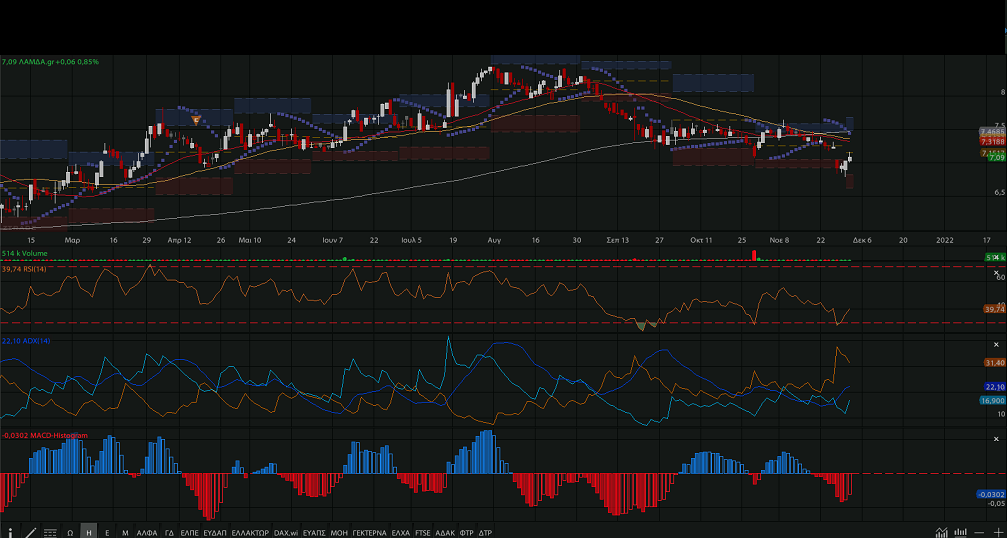Screen dimensions: 1007x538
Task: Close the RSI(14) indicator panel
Action: coord(997,273)
